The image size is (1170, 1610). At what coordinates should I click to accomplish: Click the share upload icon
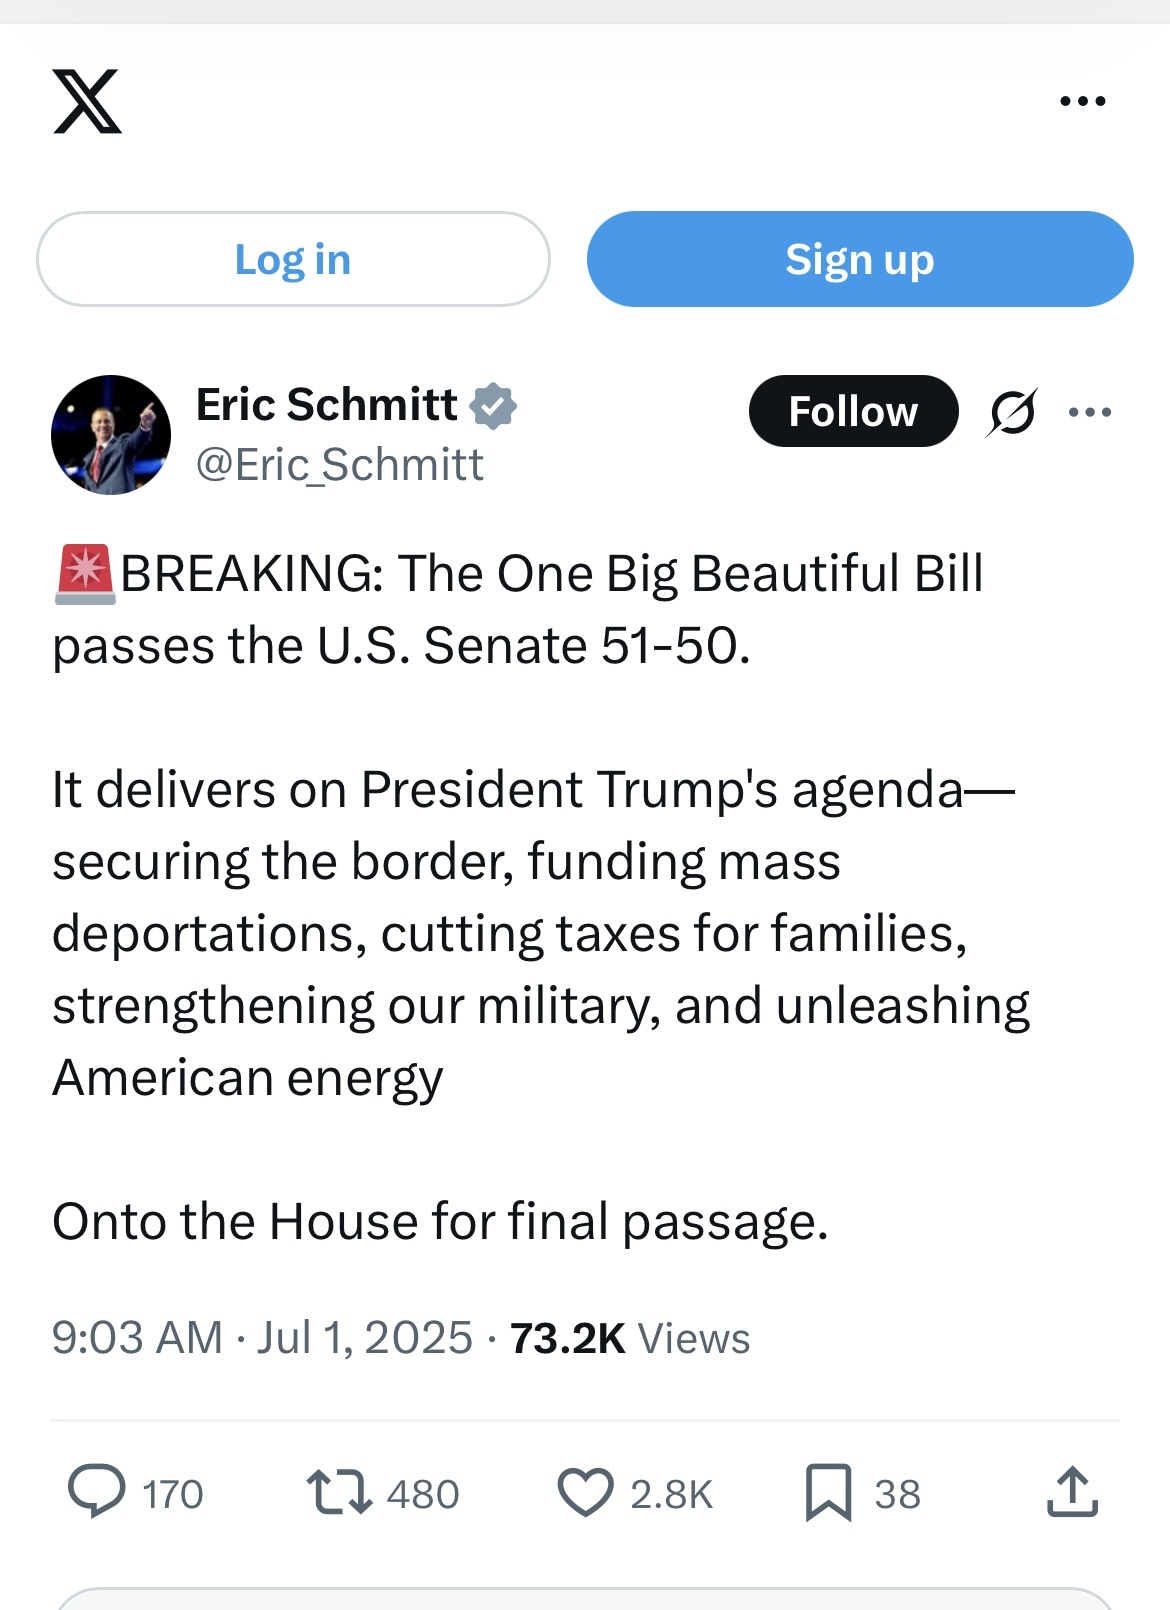click(x=1073, y=1491)
